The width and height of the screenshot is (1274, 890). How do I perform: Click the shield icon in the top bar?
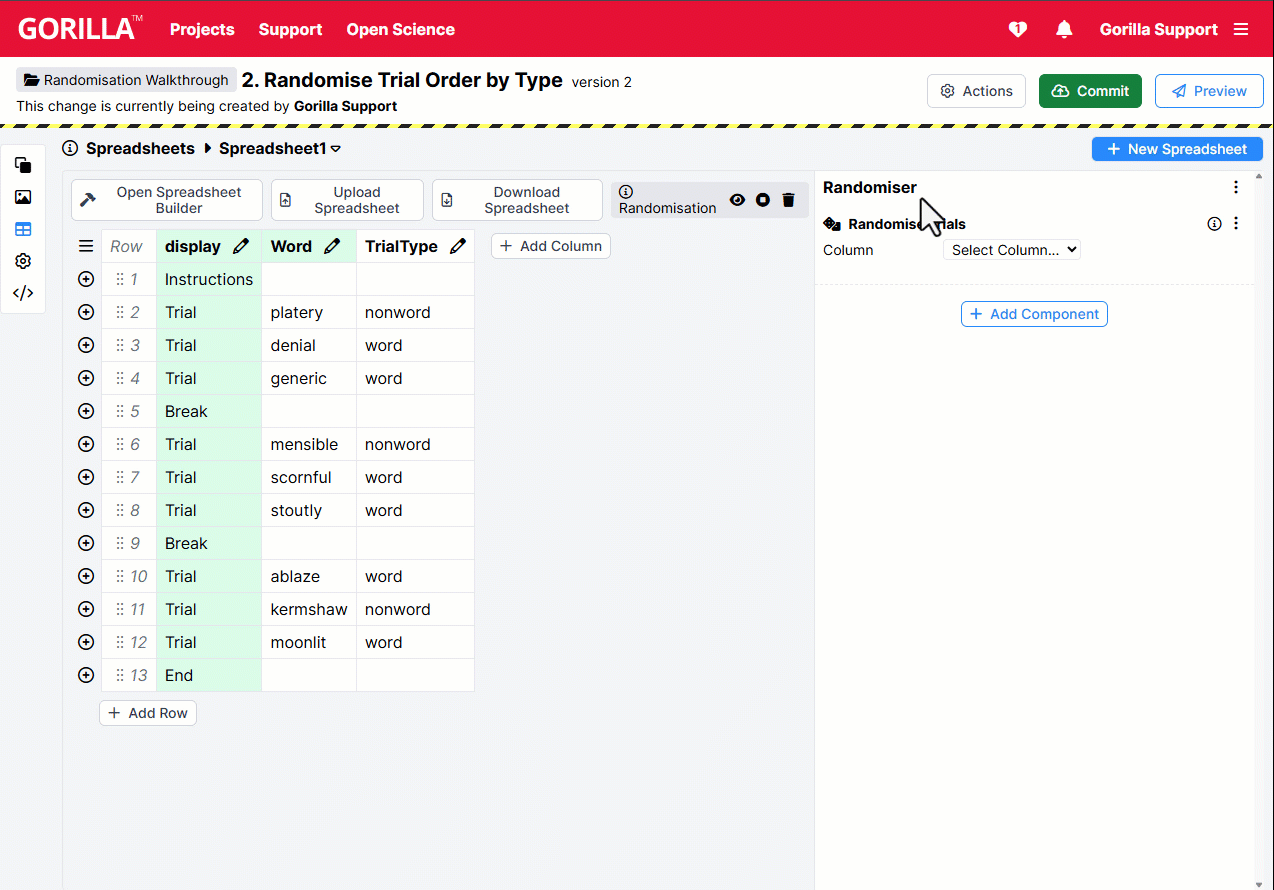(x=1017, y=29)
